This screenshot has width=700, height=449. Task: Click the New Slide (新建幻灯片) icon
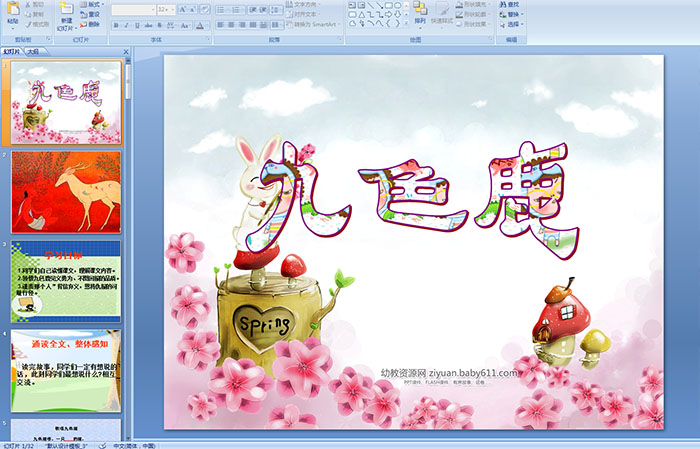click(67, 9)
